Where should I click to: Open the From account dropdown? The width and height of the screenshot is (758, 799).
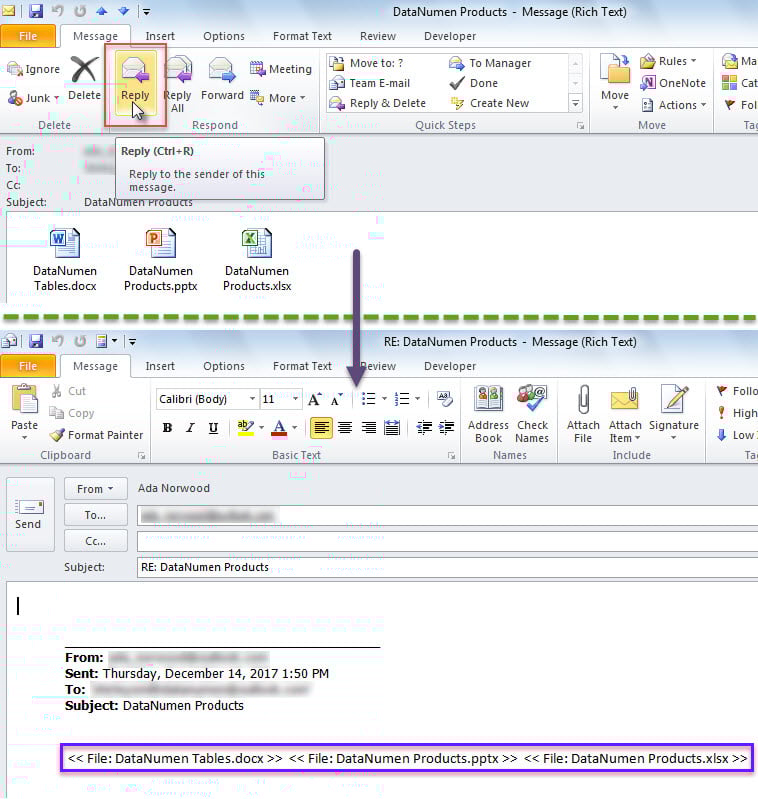click(95, 489)
